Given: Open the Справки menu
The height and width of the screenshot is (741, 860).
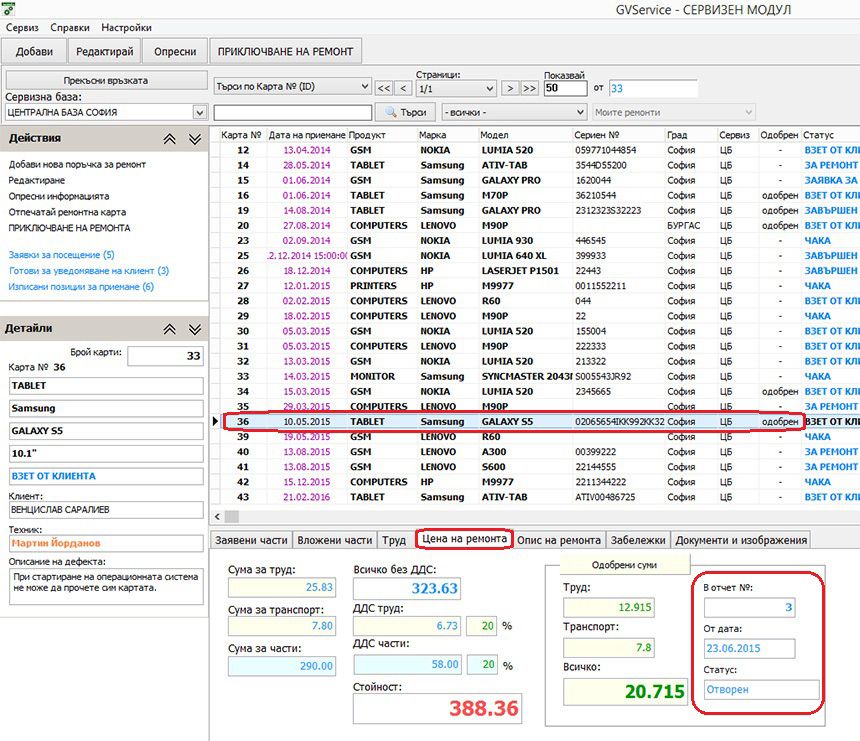Looking at the screenshot, I should (70, 27).
